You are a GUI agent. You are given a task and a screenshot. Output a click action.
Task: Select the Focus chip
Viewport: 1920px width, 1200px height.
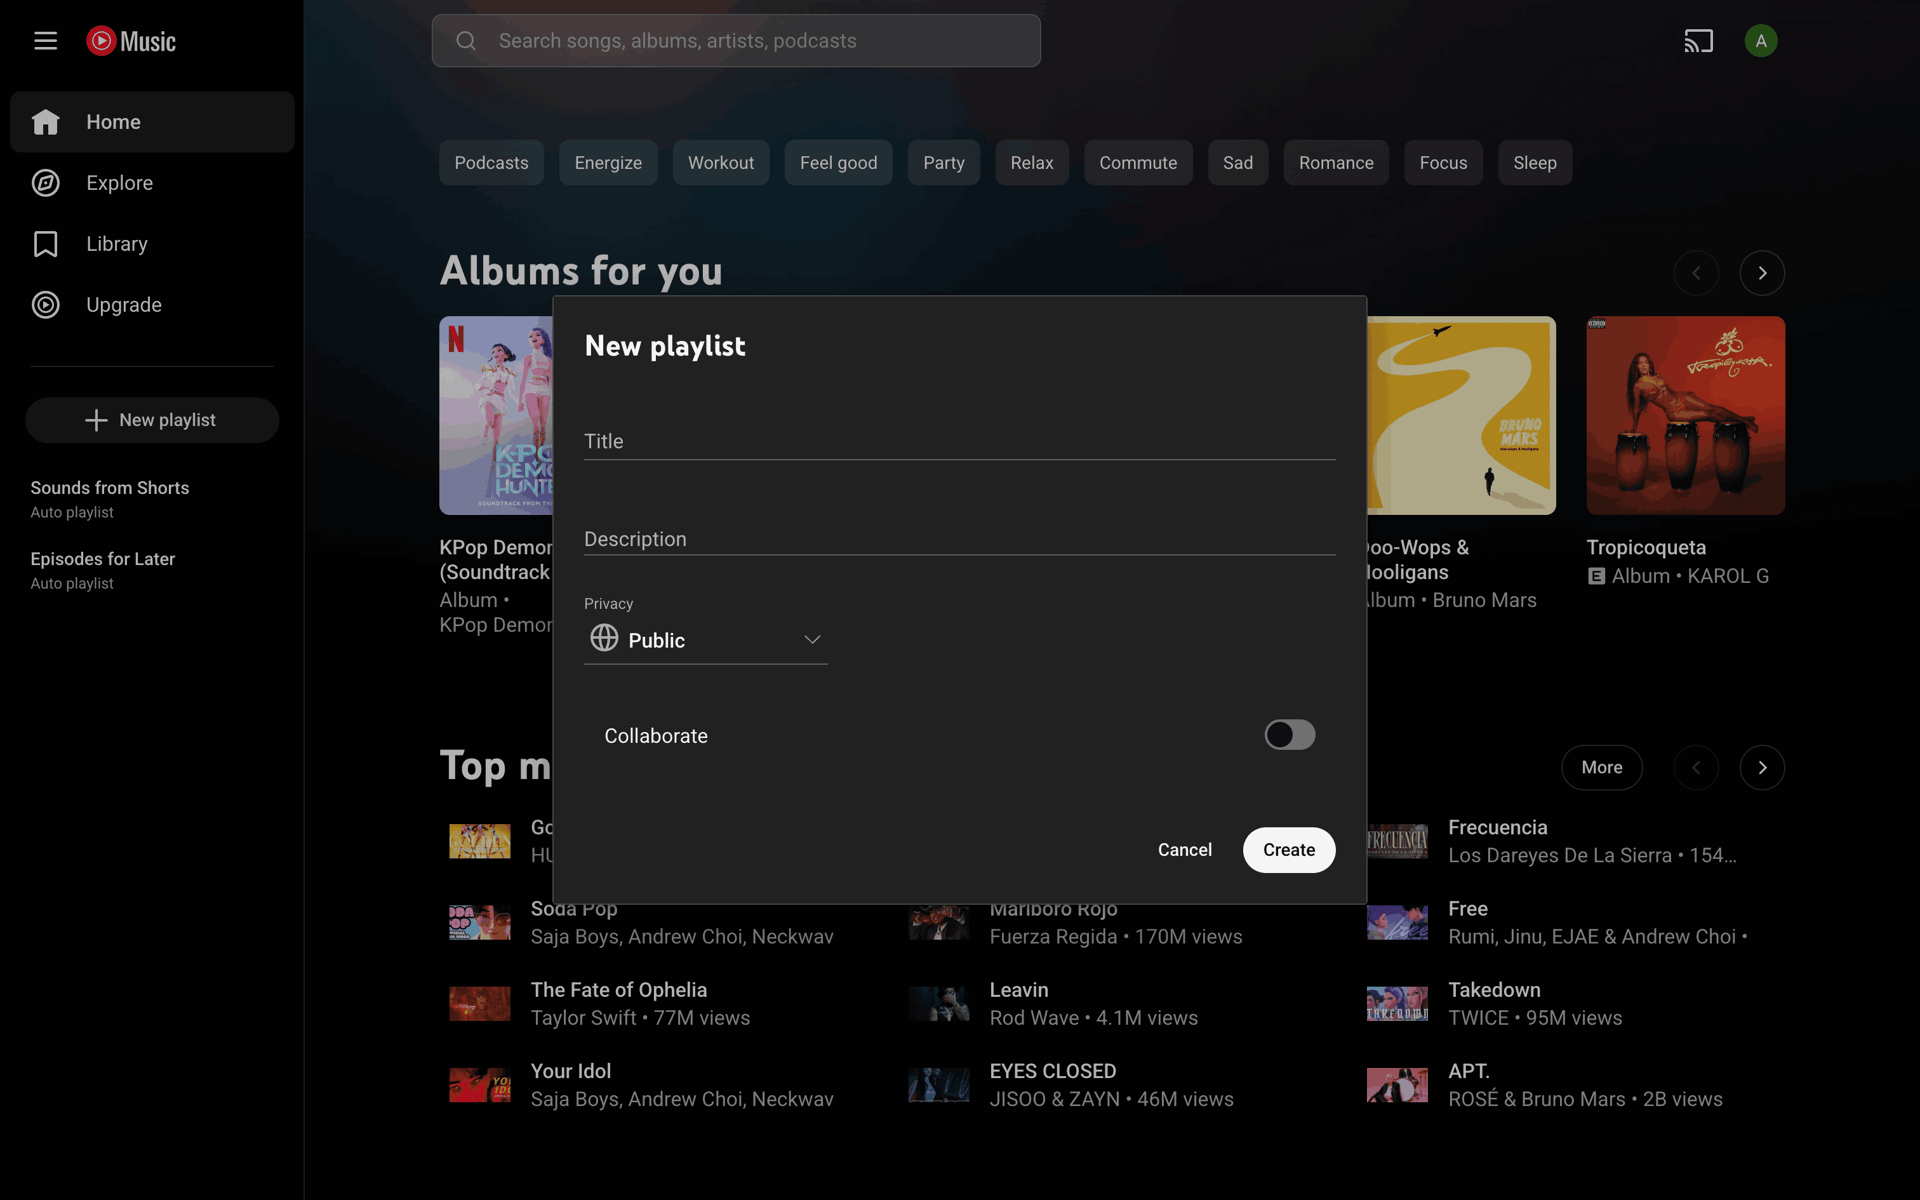[1443, 163]
